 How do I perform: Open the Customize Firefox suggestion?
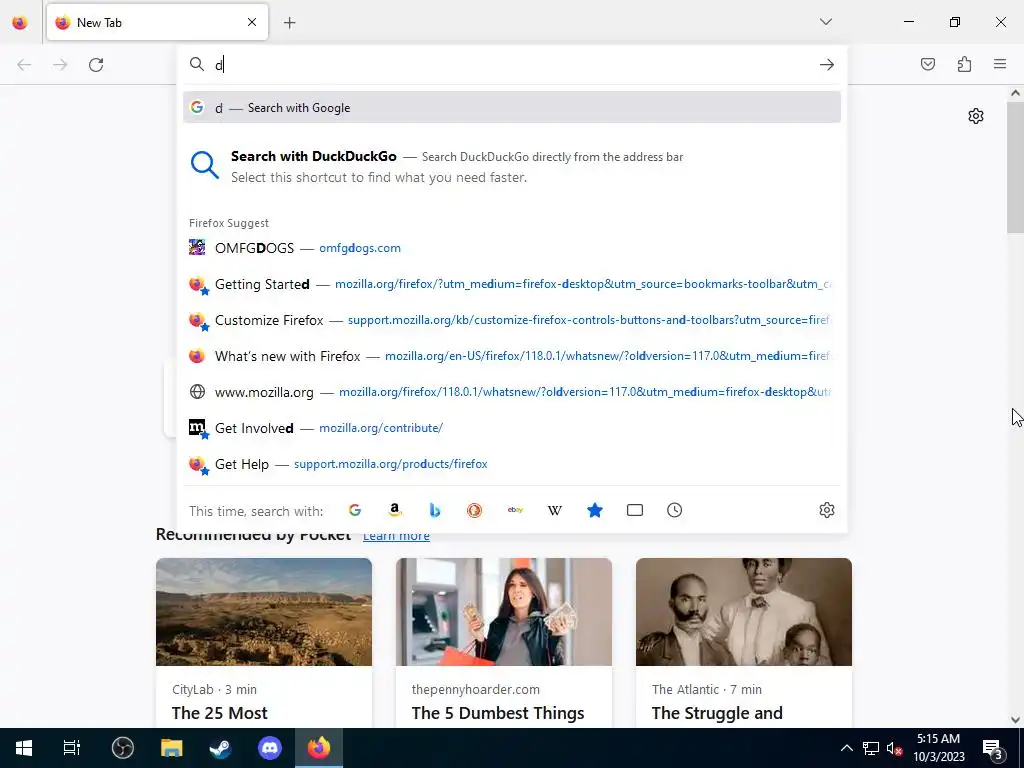[512, 320]
